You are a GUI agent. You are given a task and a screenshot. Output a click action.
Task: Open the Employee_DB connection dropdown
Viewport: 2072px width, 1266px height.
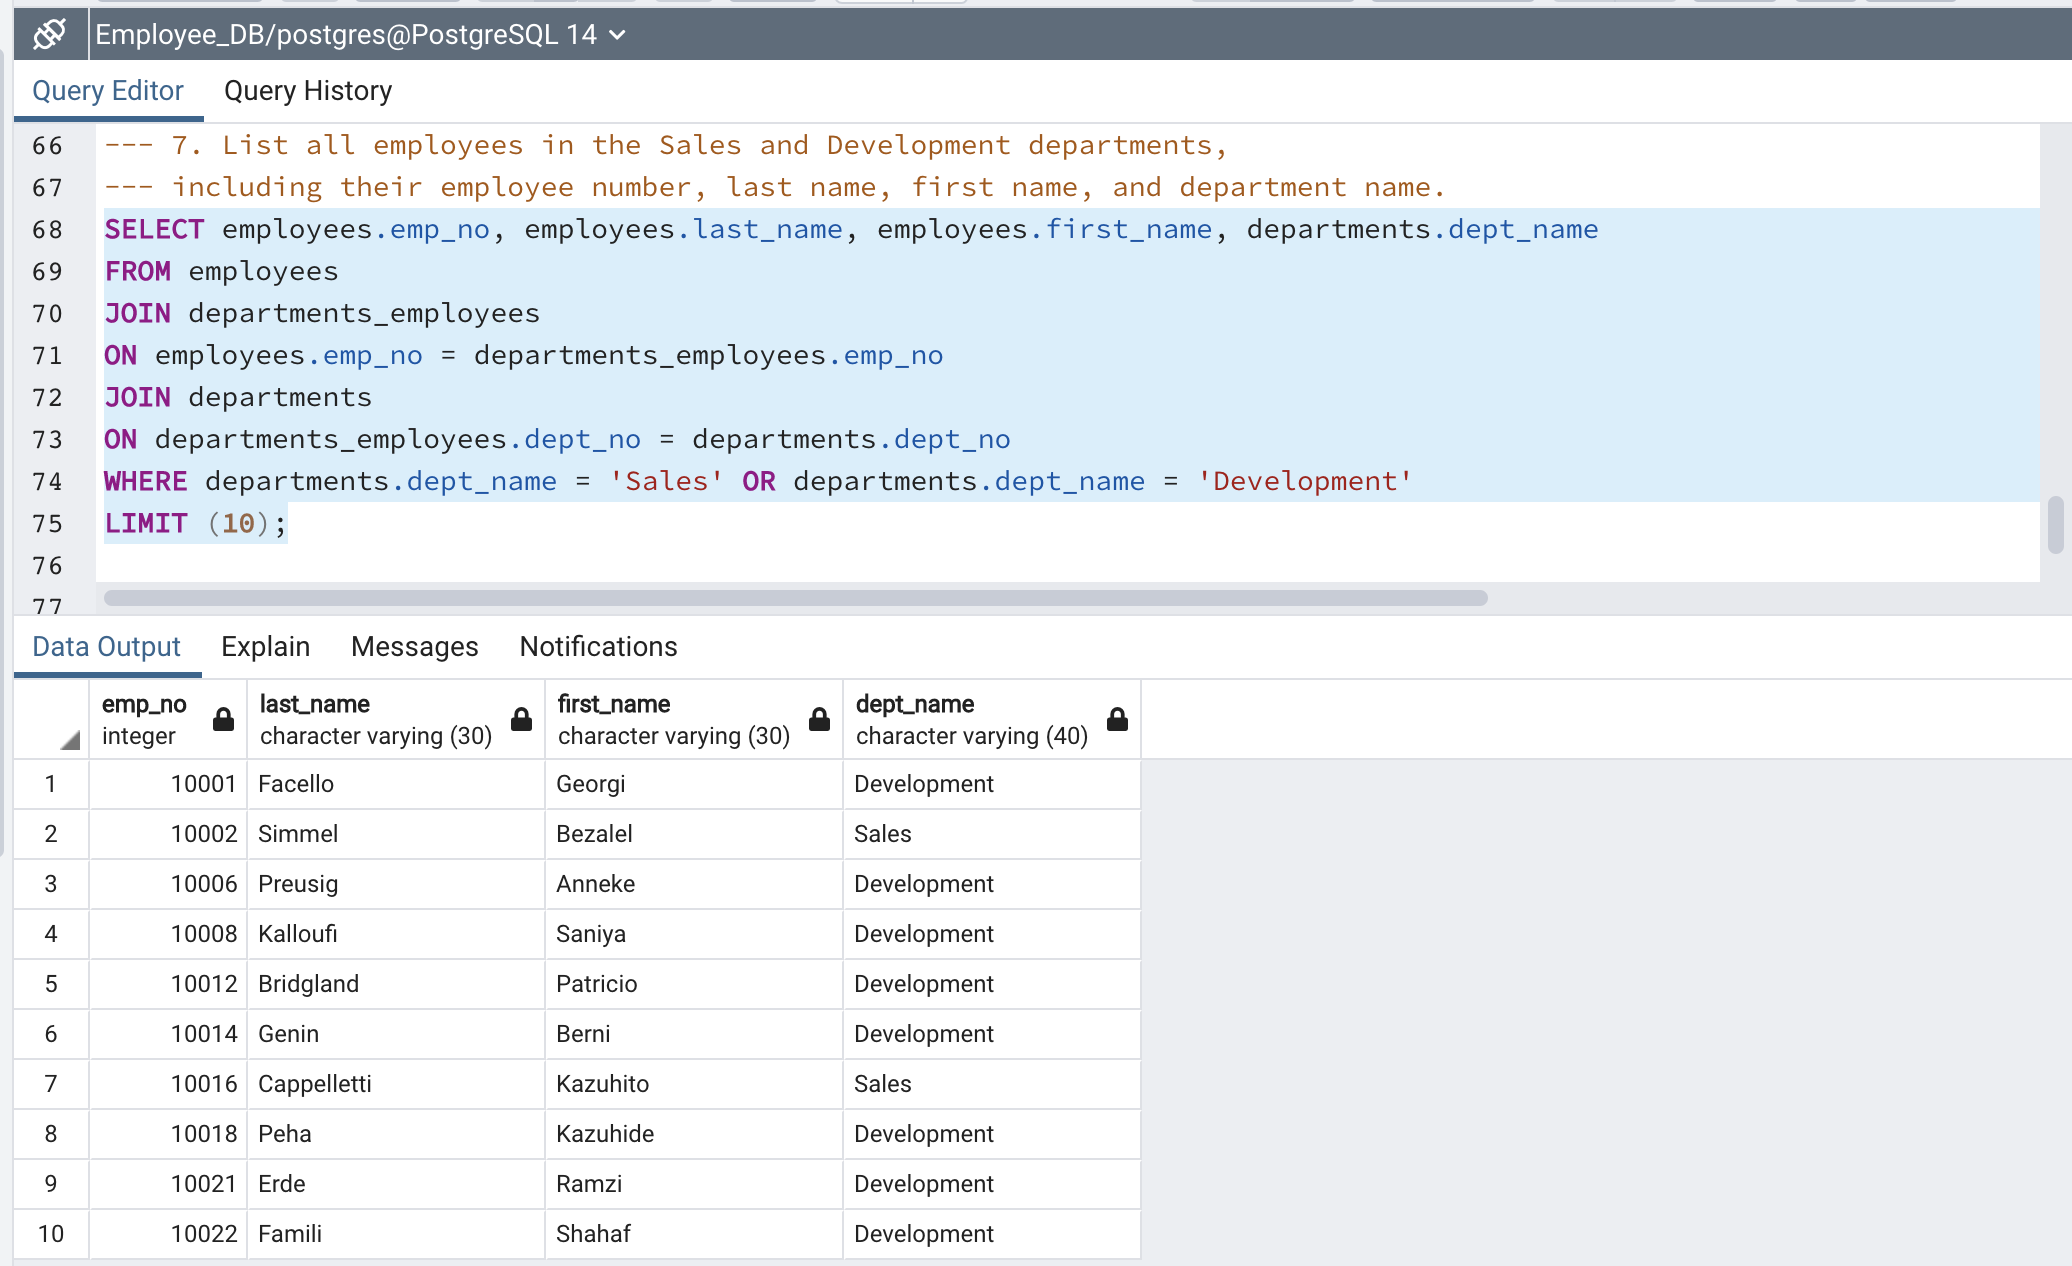pyautogui.click(x=618, y=35)
